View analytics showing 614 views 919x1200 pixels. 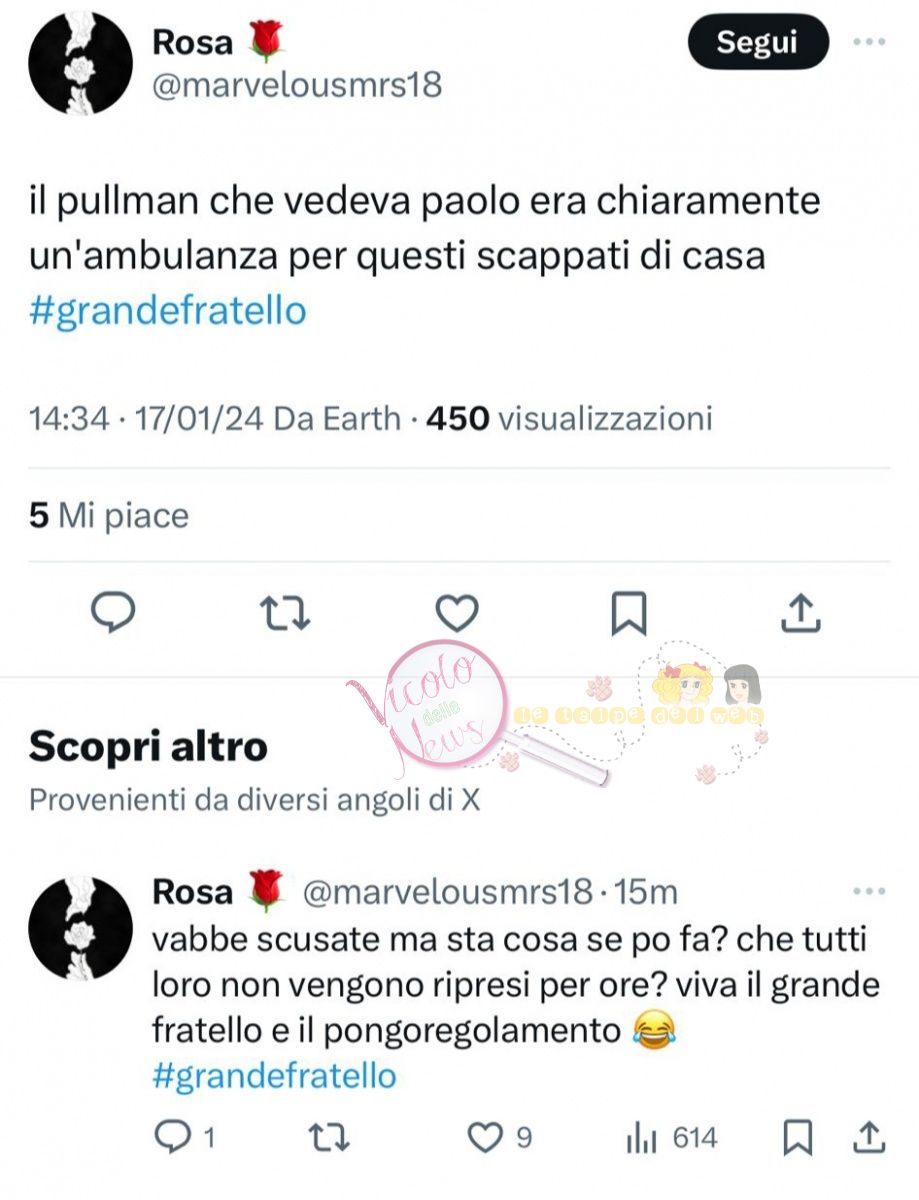[672, 1138]
